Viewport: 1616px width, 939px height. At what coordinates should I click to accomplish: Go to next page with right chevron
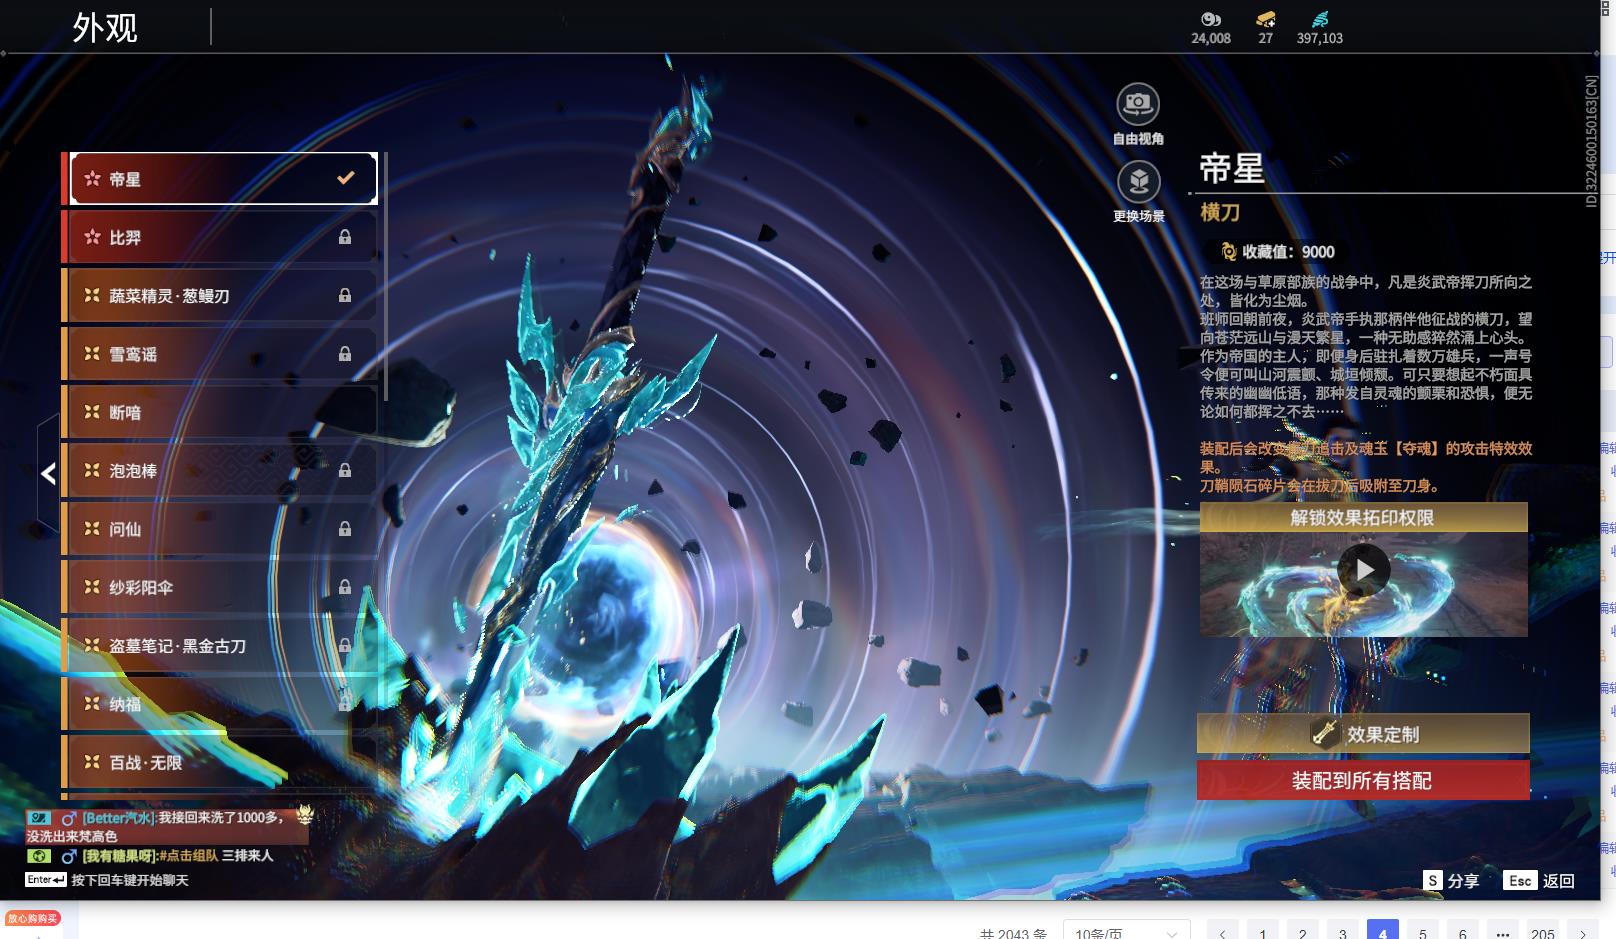tap(1582, 932)
